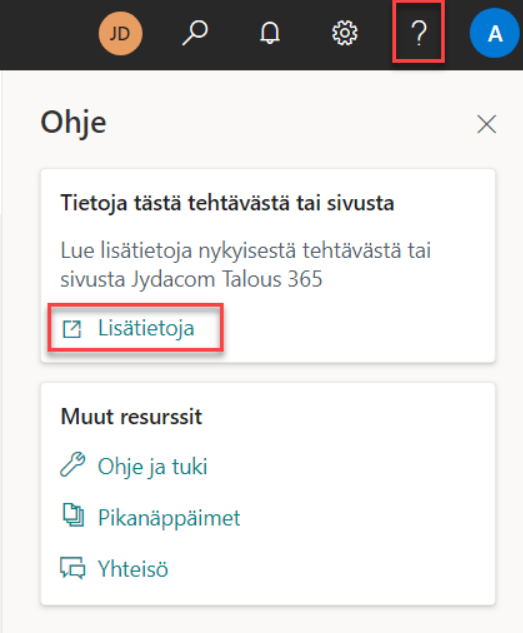The height and width of the screenshot is (633, 523).
Task: Click empty area inside Muut resurssit card
Action: tap(363, 517)
